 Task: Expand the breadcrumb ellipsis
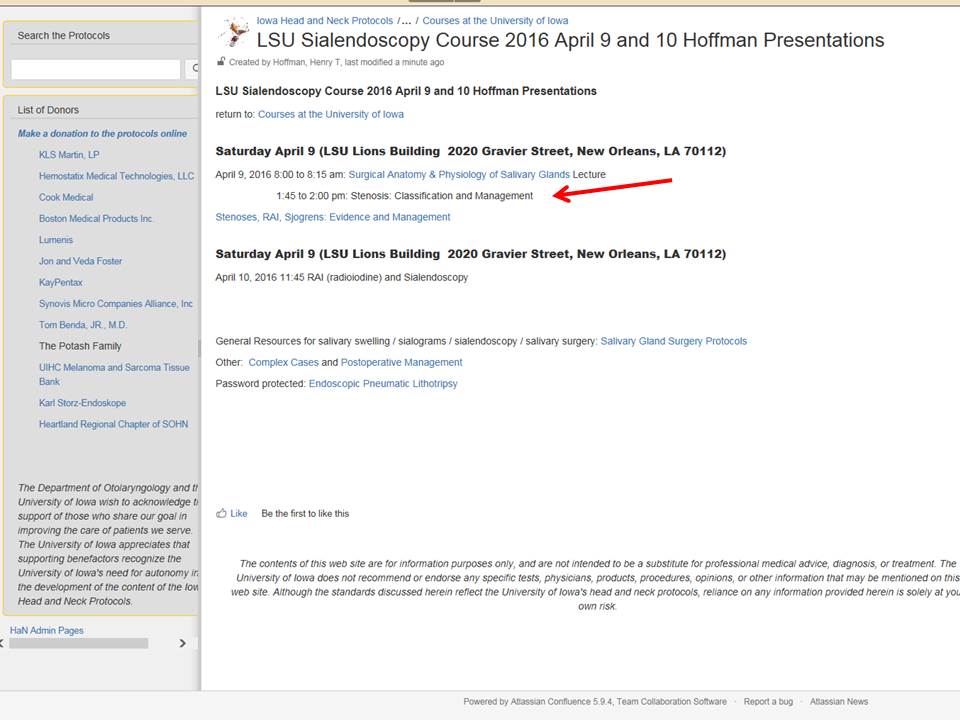pos(406,21)
